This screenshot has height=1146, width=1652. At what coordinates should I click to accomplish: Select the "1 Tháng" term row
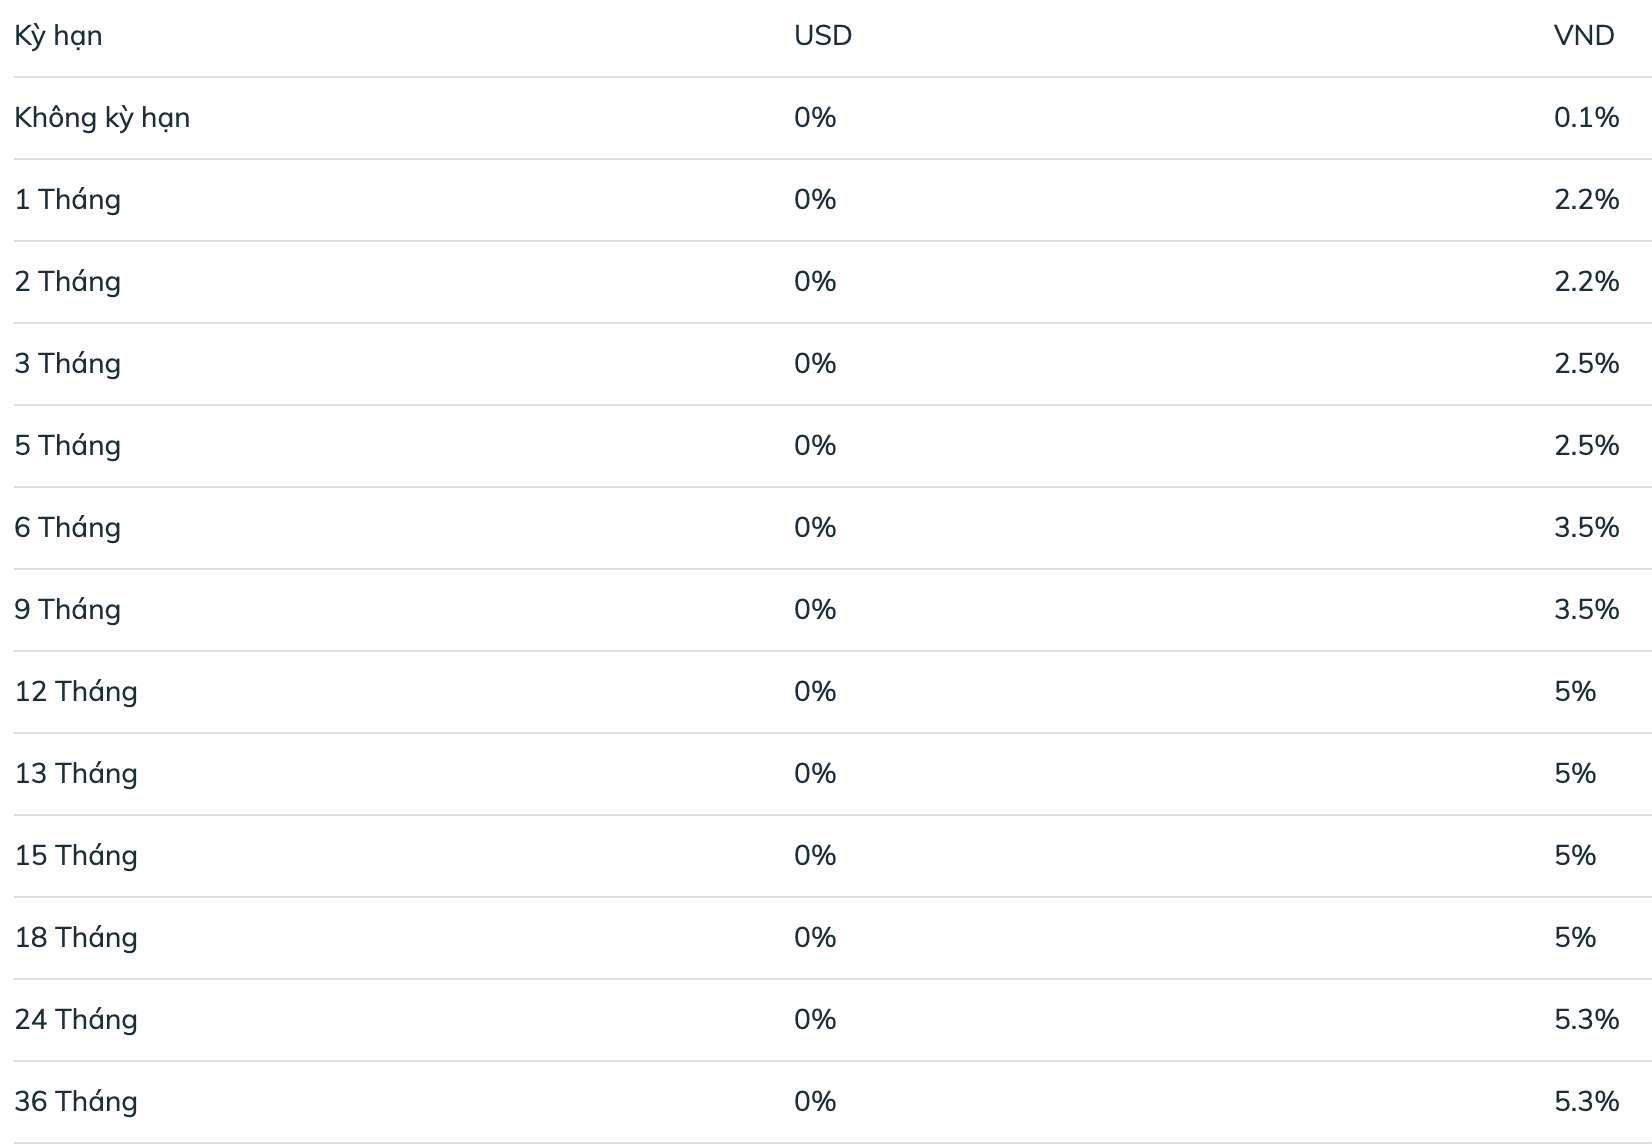[68, 200]
